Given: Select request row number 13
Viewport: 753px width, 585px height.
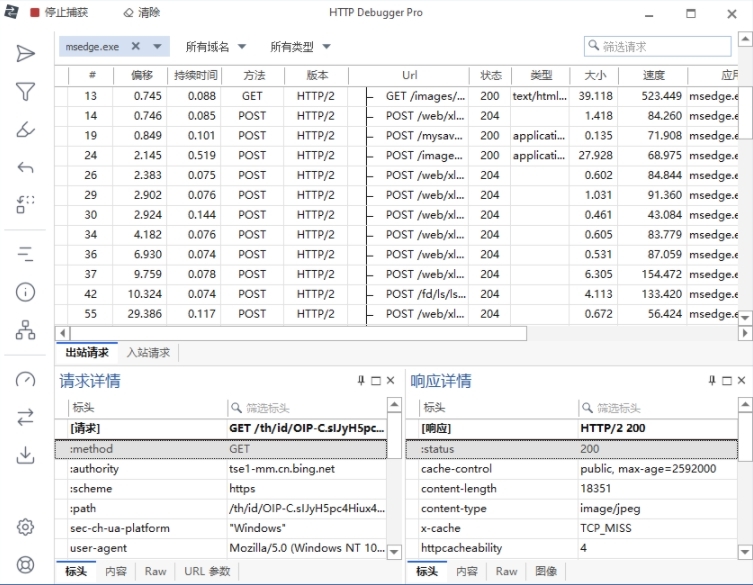Looking at the screenshot, I should pos(397,96).
